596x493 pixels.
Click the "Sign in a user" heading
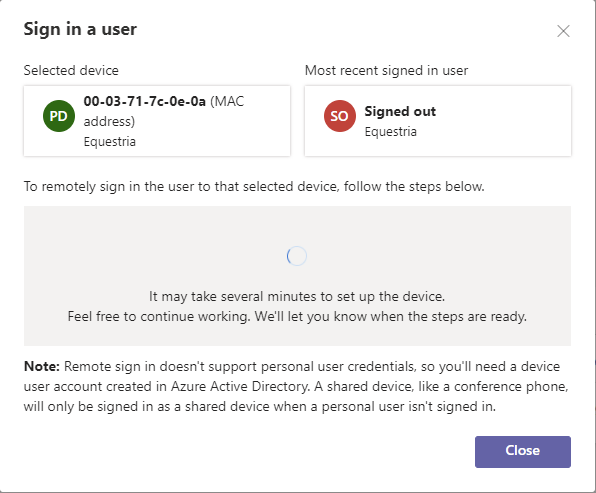[x=80, y=30]
